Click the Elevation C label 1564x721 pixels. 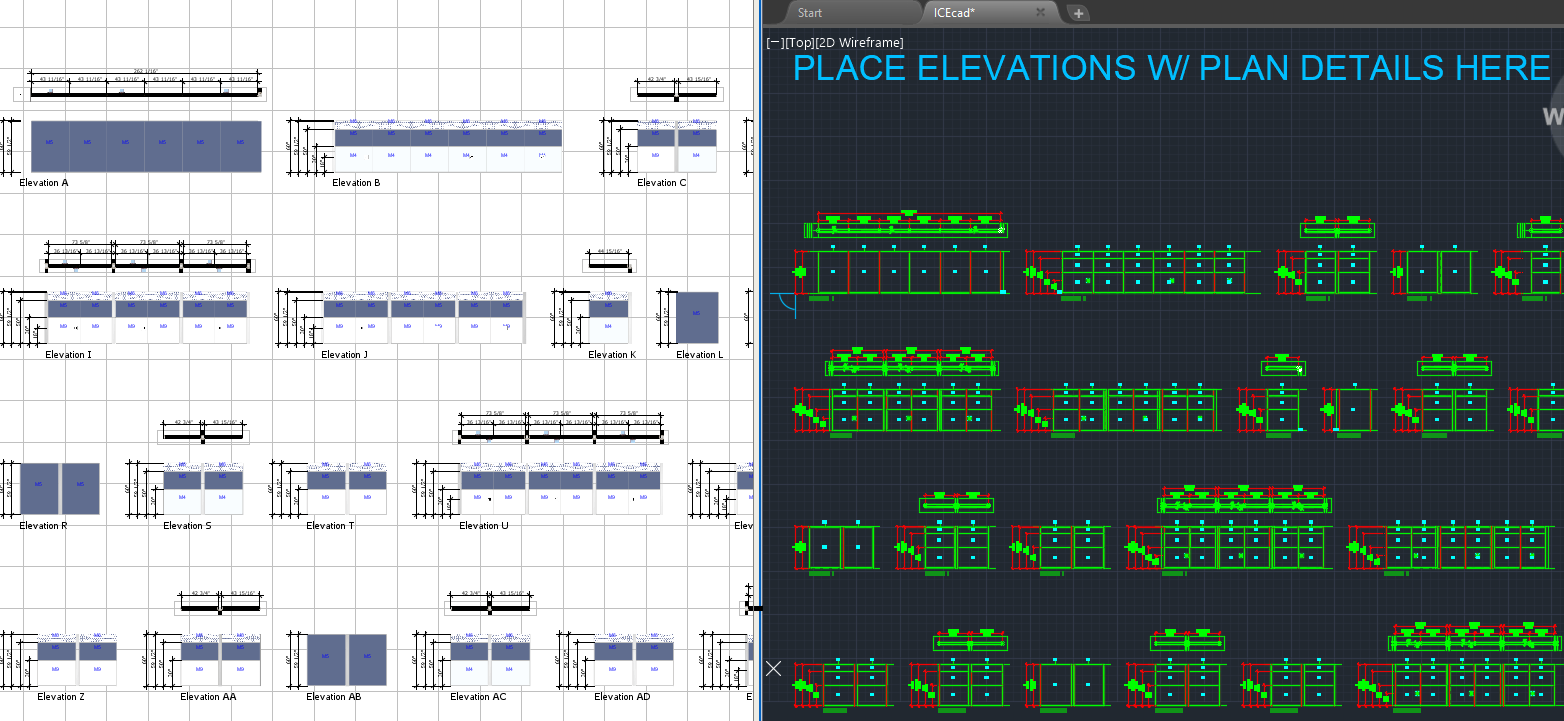(662, 183)
